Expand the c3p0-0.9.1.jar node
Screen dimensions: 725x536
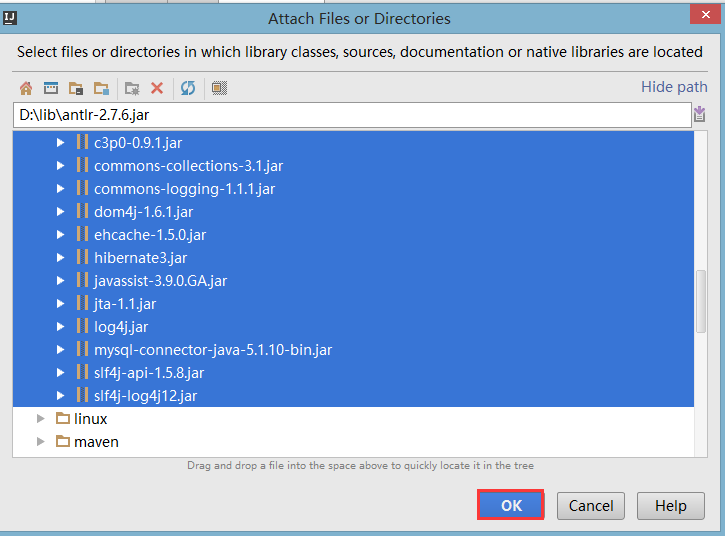point(60,143)
